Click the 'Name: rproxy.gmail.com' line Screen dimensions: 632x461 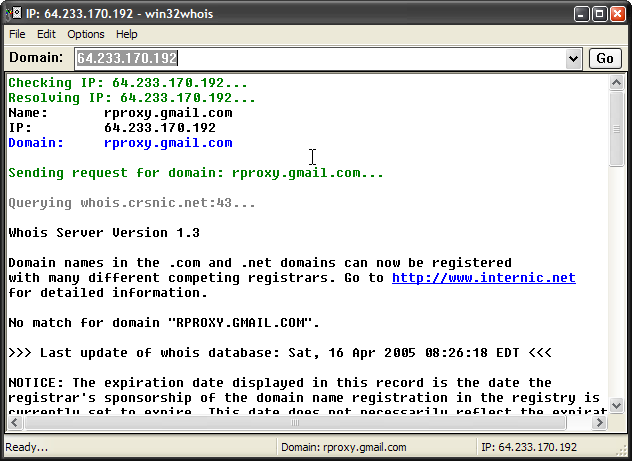pyautogui.click(x=120, y=113)
